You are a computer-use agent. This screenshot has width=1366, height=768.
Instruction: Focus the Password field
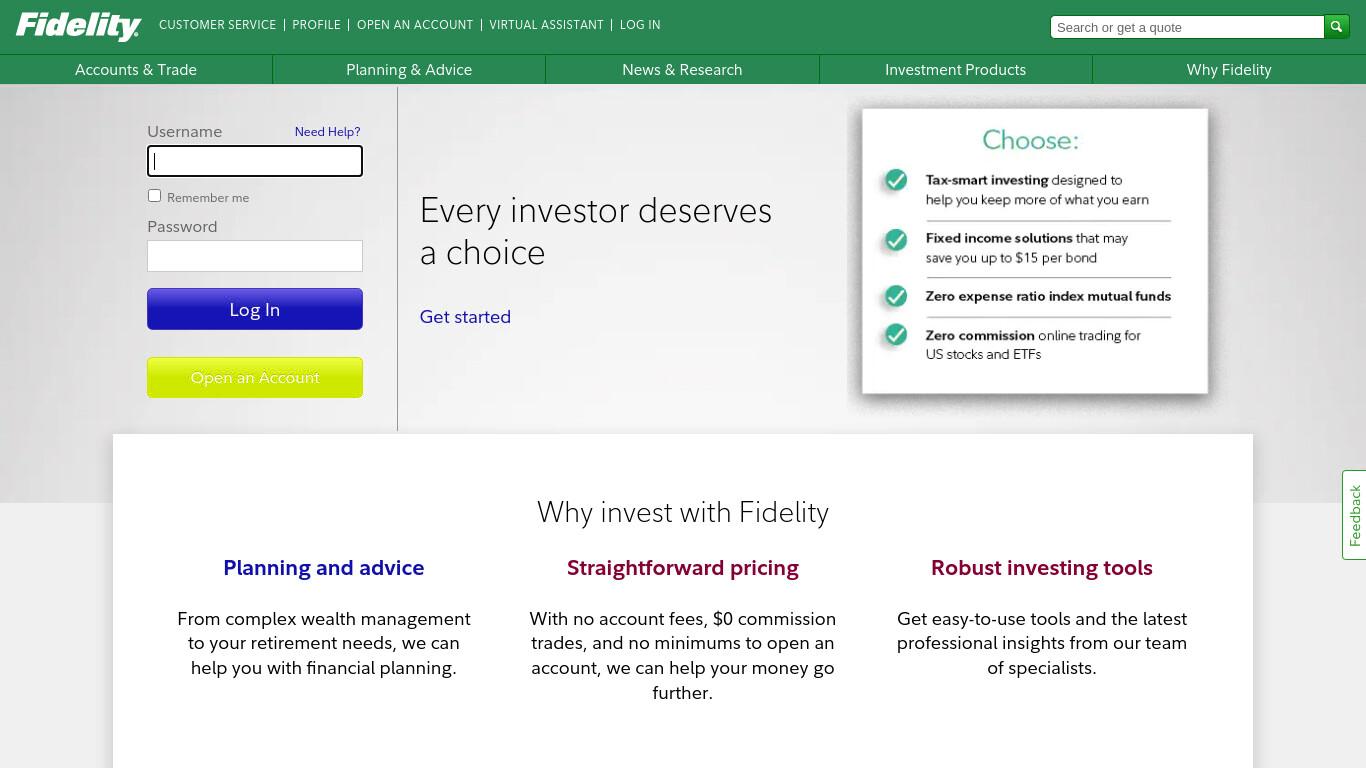pos(255,256)
